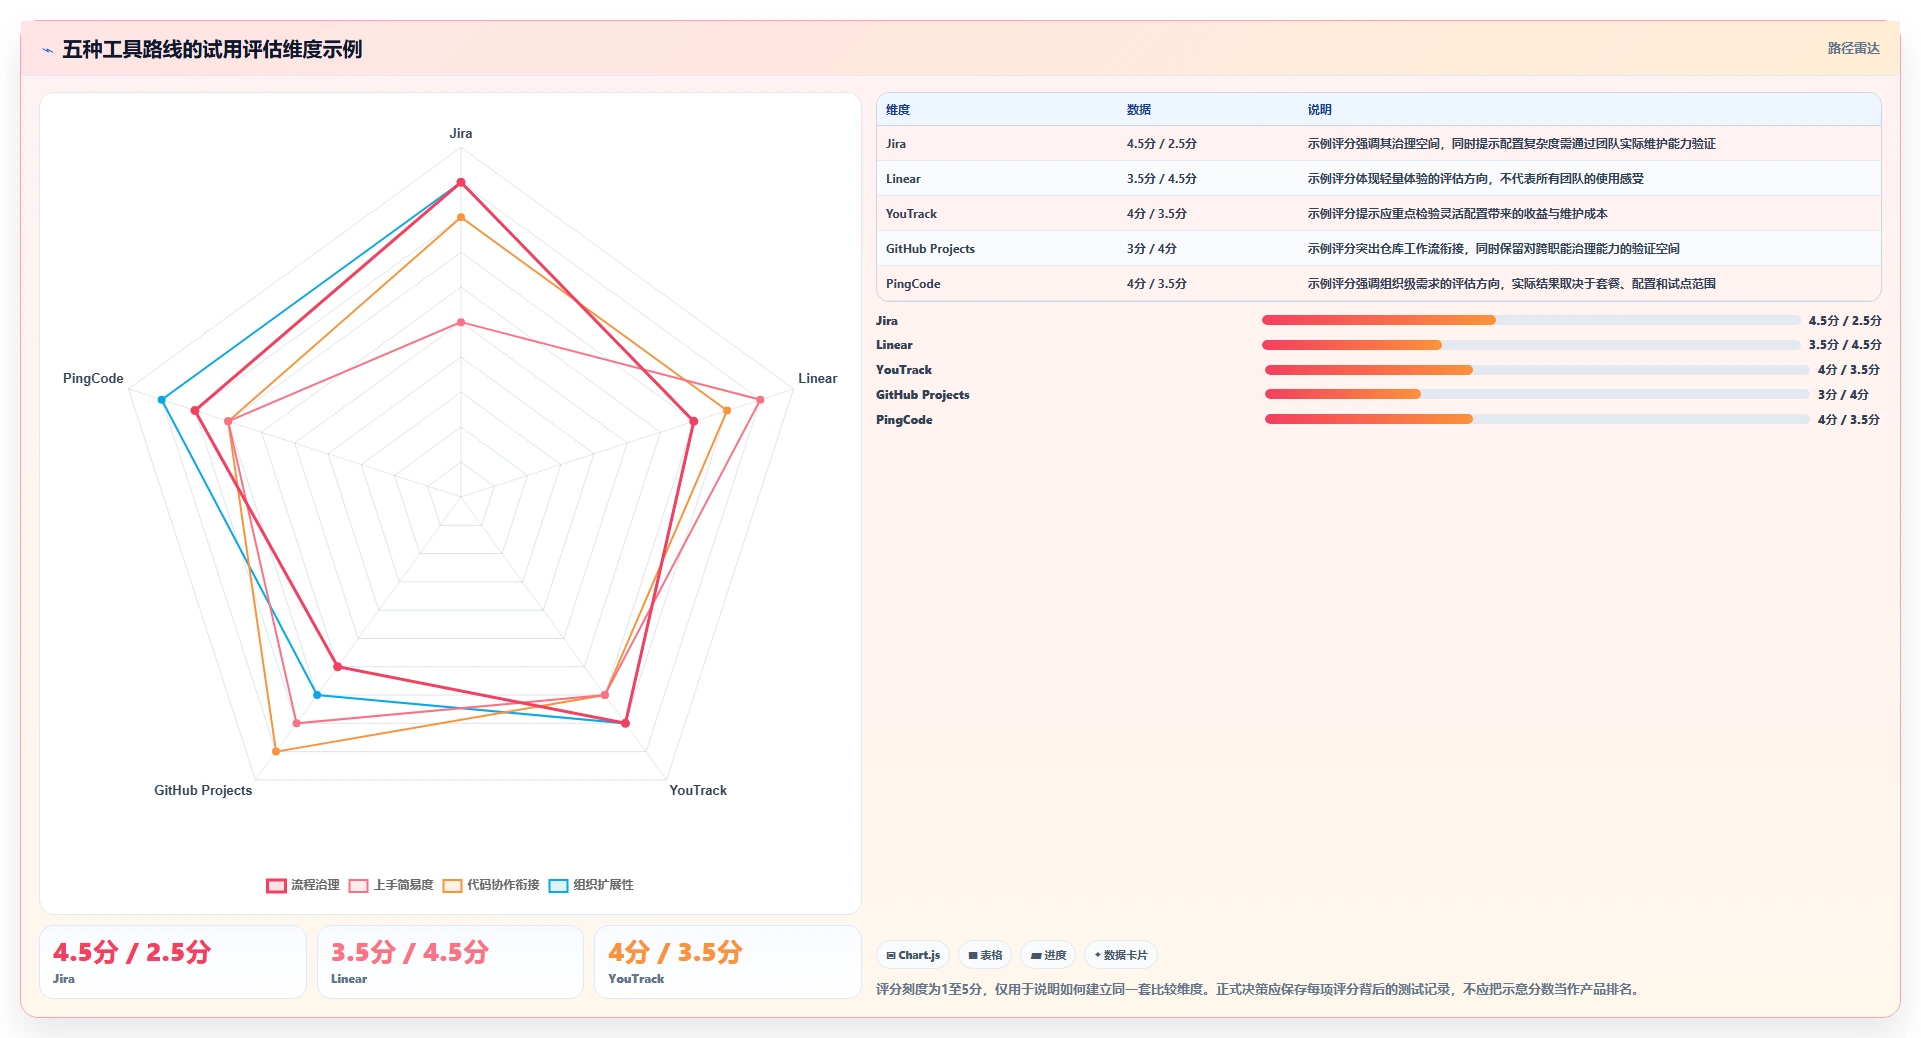This screenshot has height=1038, width=1921.
Task: Toggle the 流程治理 legend series
Action: (303, 885)
